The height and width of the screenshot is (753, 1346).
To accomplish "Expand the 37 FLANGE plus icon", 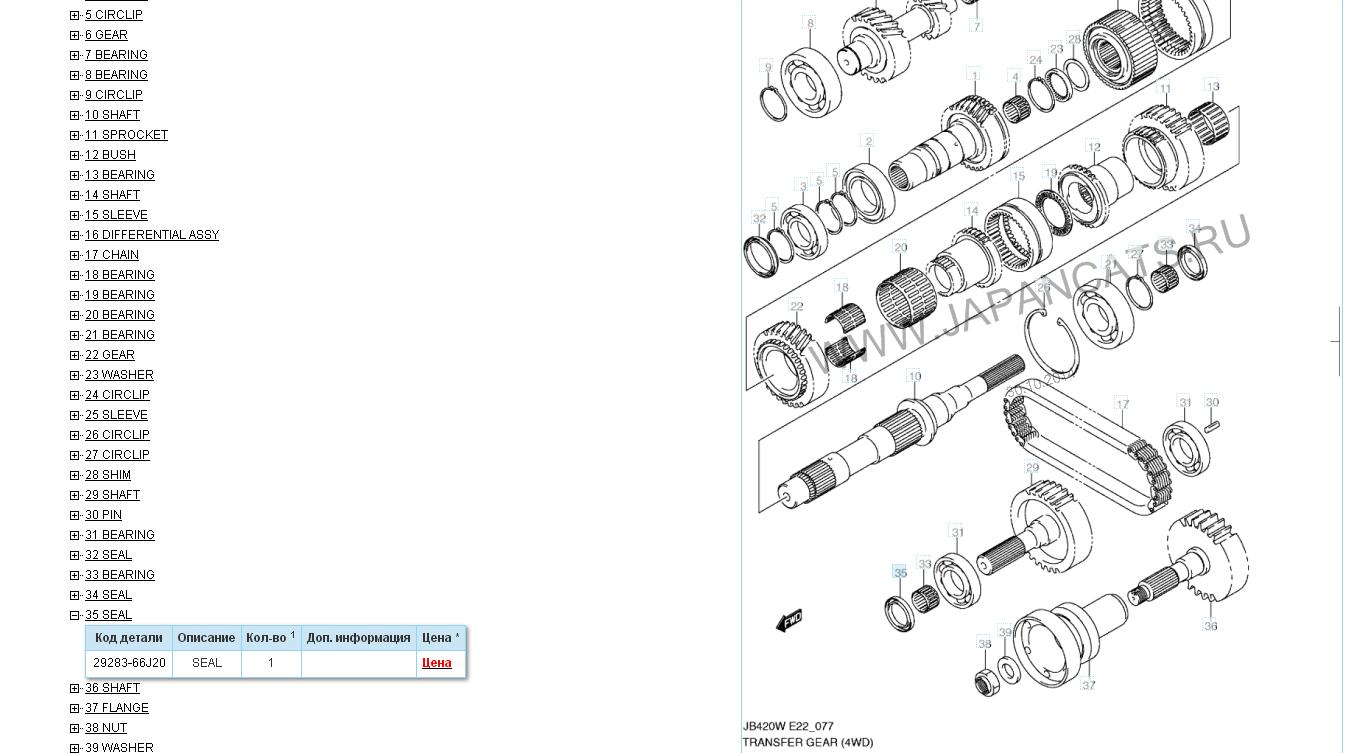I will (x=75, y=708).
